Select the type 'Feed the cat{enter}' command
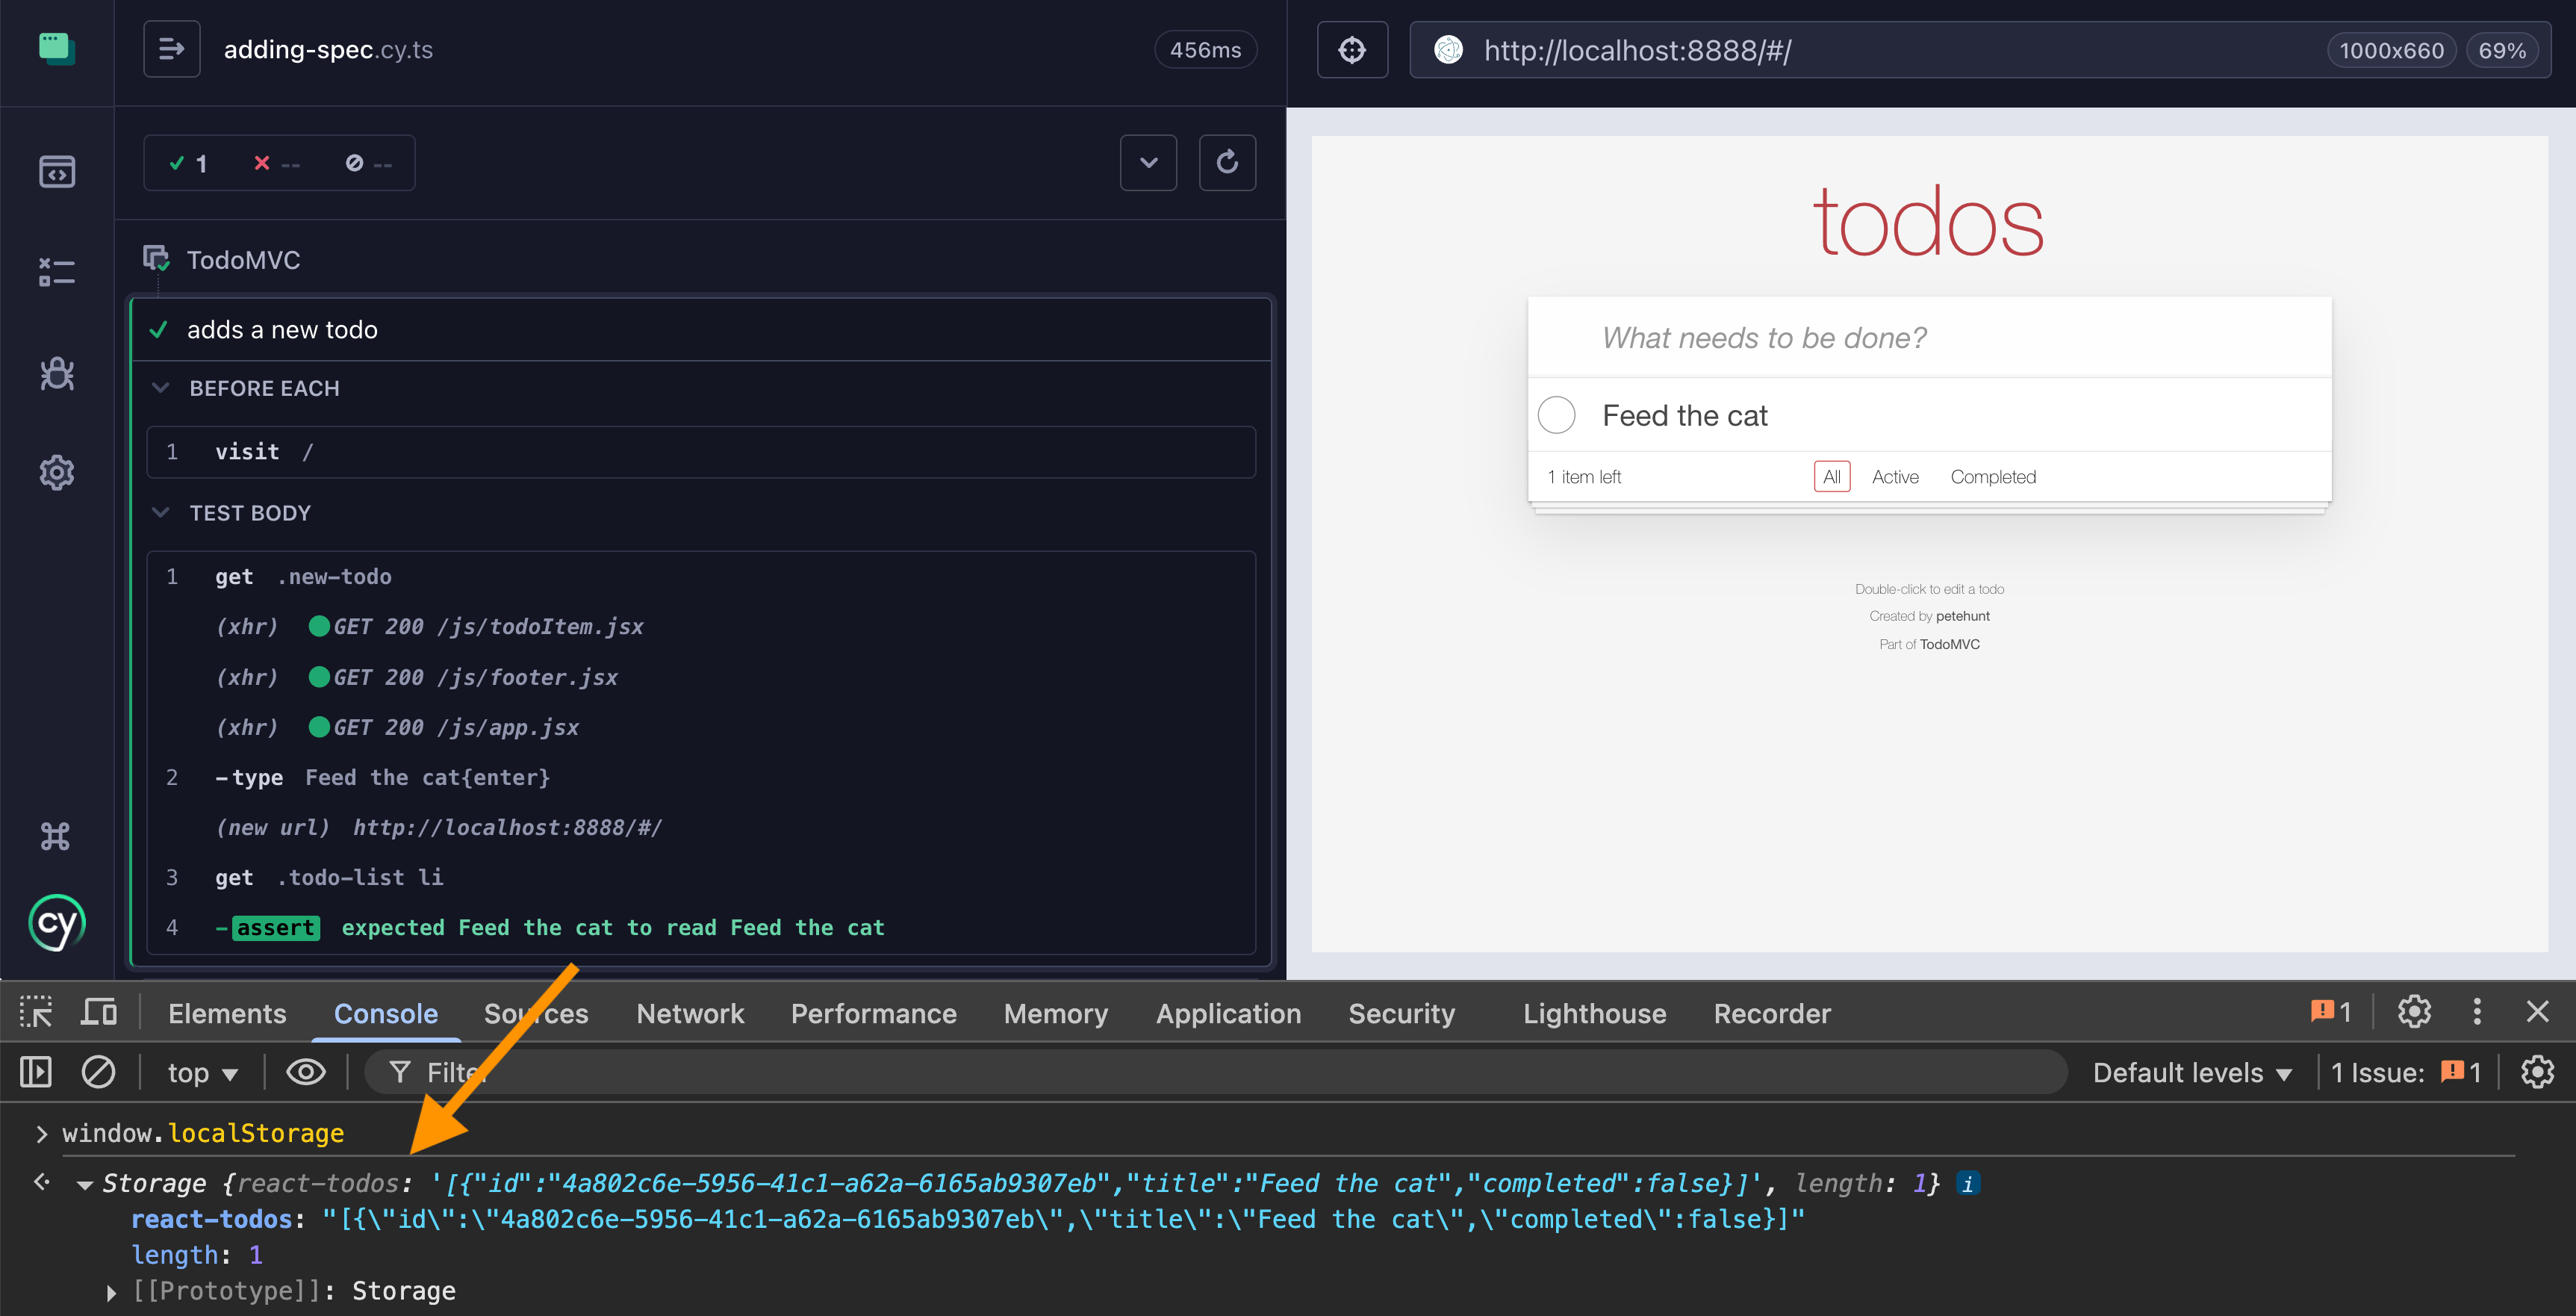Viewport: 2576px width, 1316px height. coord(701,777)
